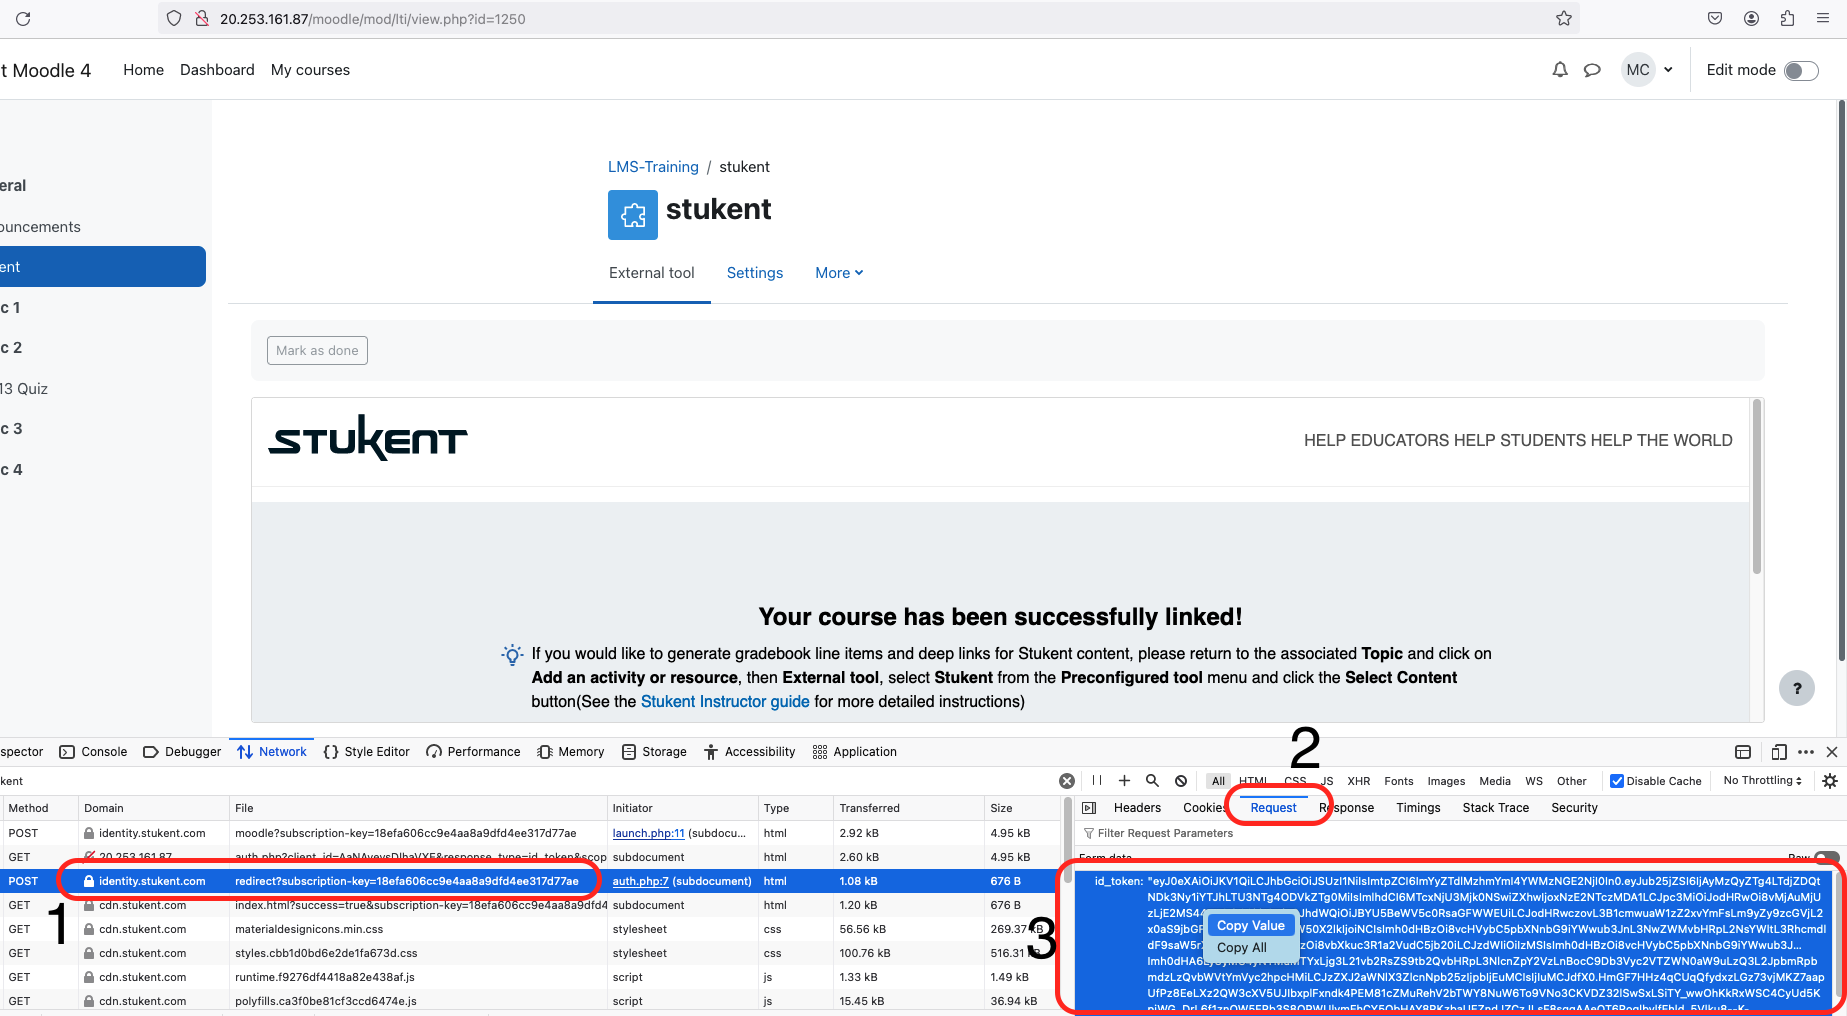The image size is (1847, 1016).
Task: Open the Dashboard menu item
Action: [217, 70]
